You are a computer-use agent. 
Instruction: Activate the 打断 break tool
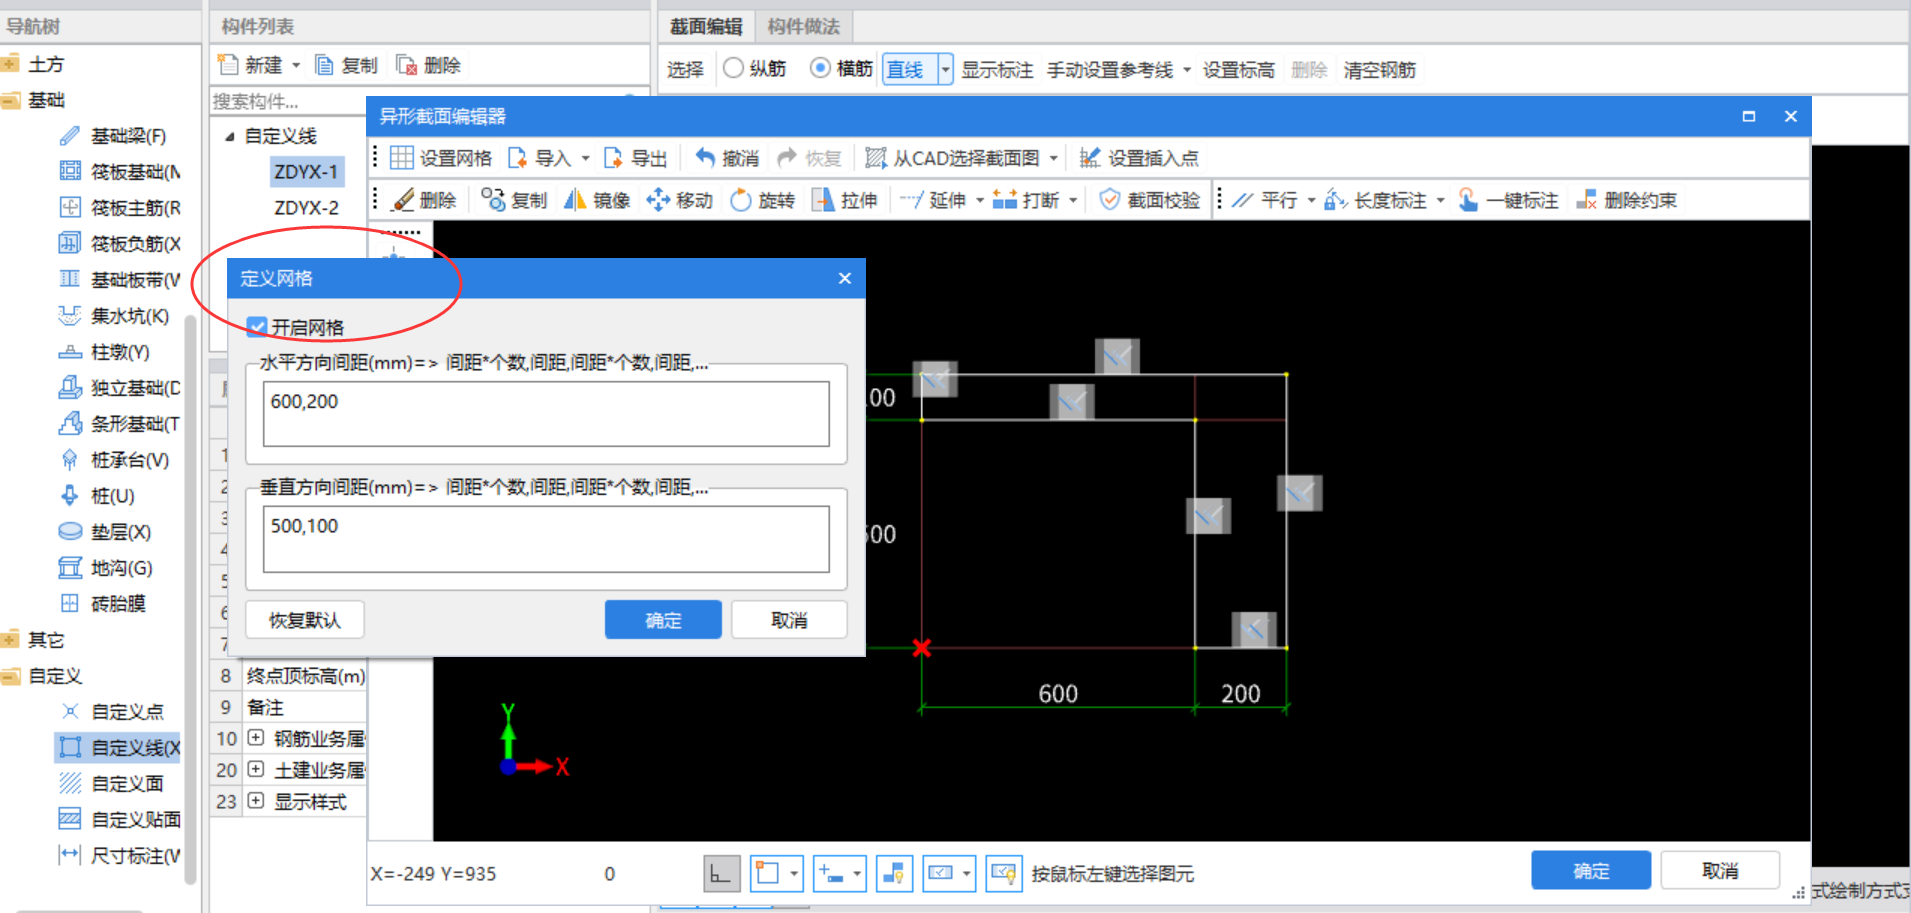tap(1026, 200)
